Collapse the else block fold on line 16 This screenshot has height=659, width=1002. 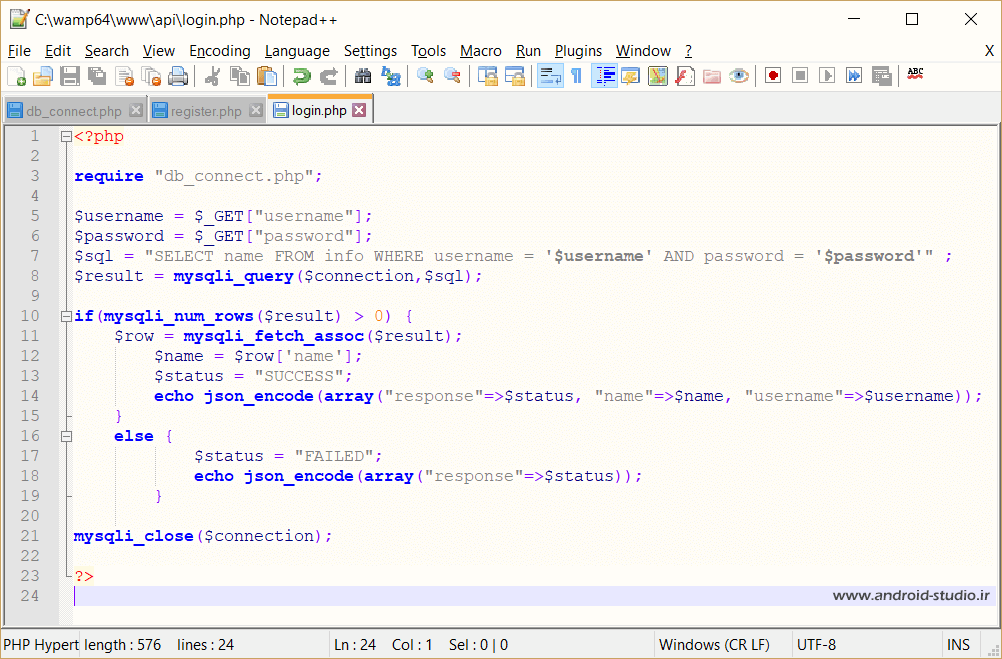click(x=66, y=437)
